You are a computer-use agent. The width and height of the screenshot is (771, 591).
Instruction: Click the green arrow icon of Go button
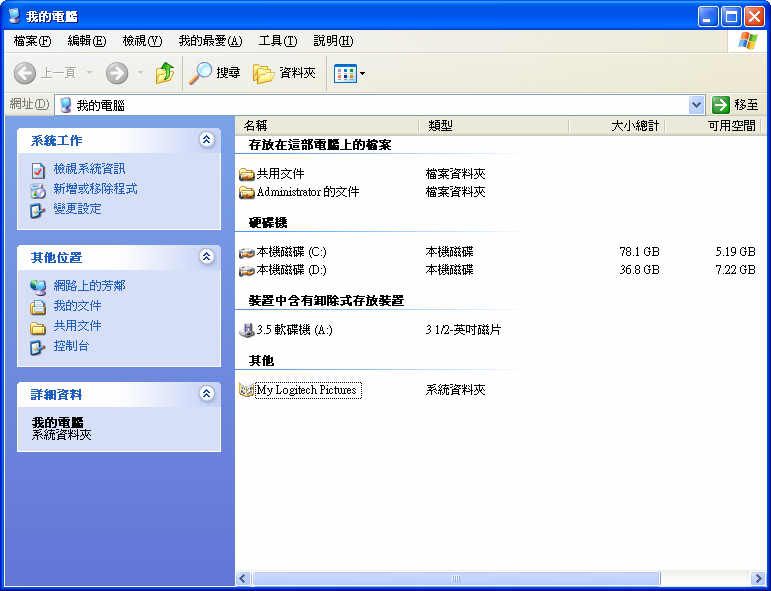click(x=720, y=105)
